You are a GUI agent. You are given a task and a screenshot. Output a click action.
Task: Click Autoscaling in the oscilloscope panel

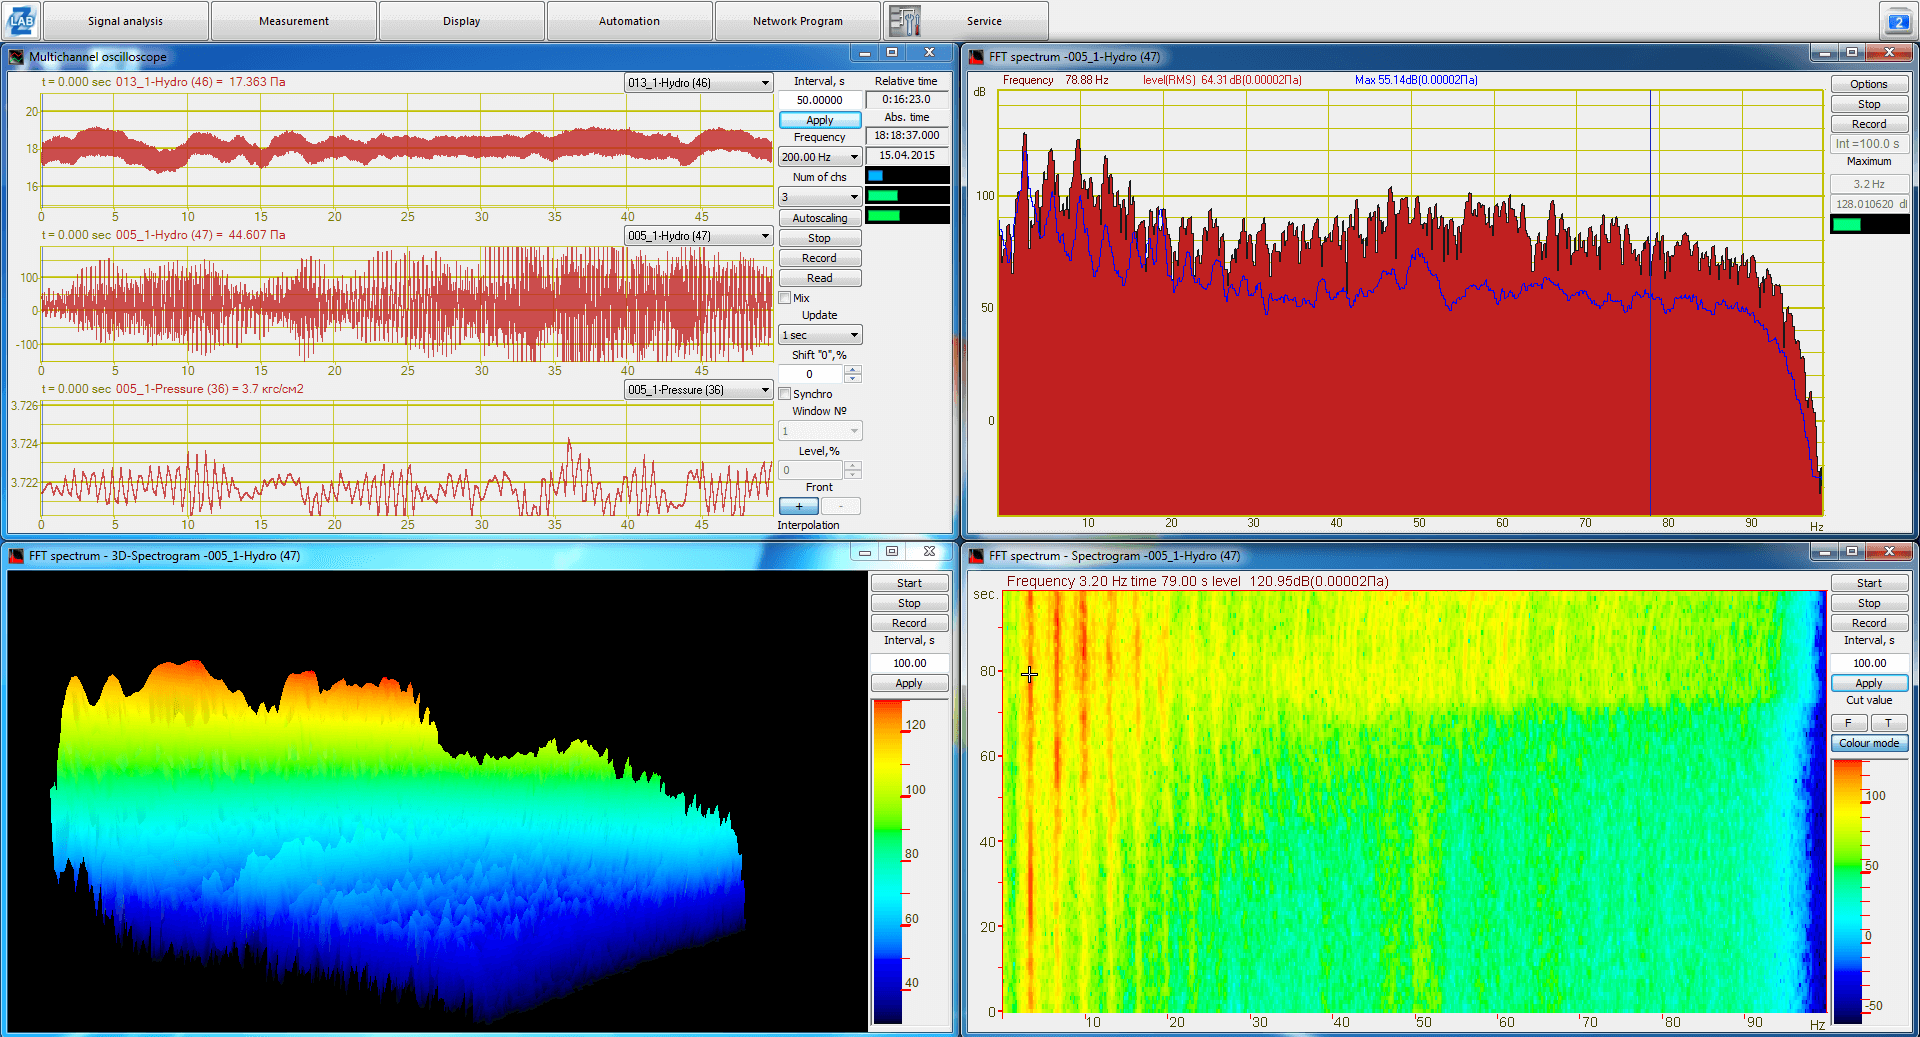[820, 218]
